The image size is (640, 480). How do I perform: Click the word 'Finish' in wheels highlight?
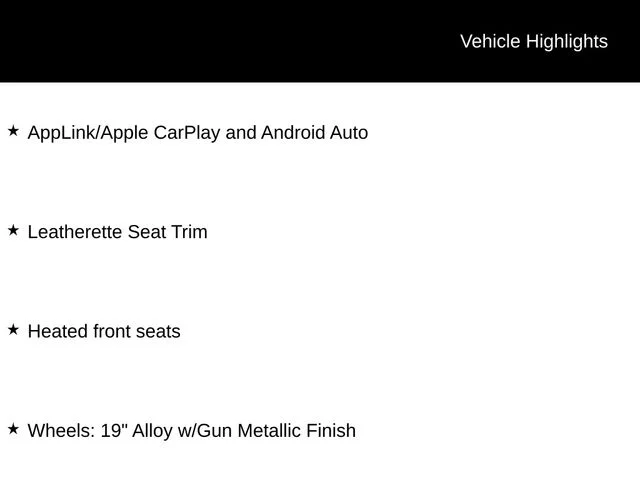coord(331,431)
